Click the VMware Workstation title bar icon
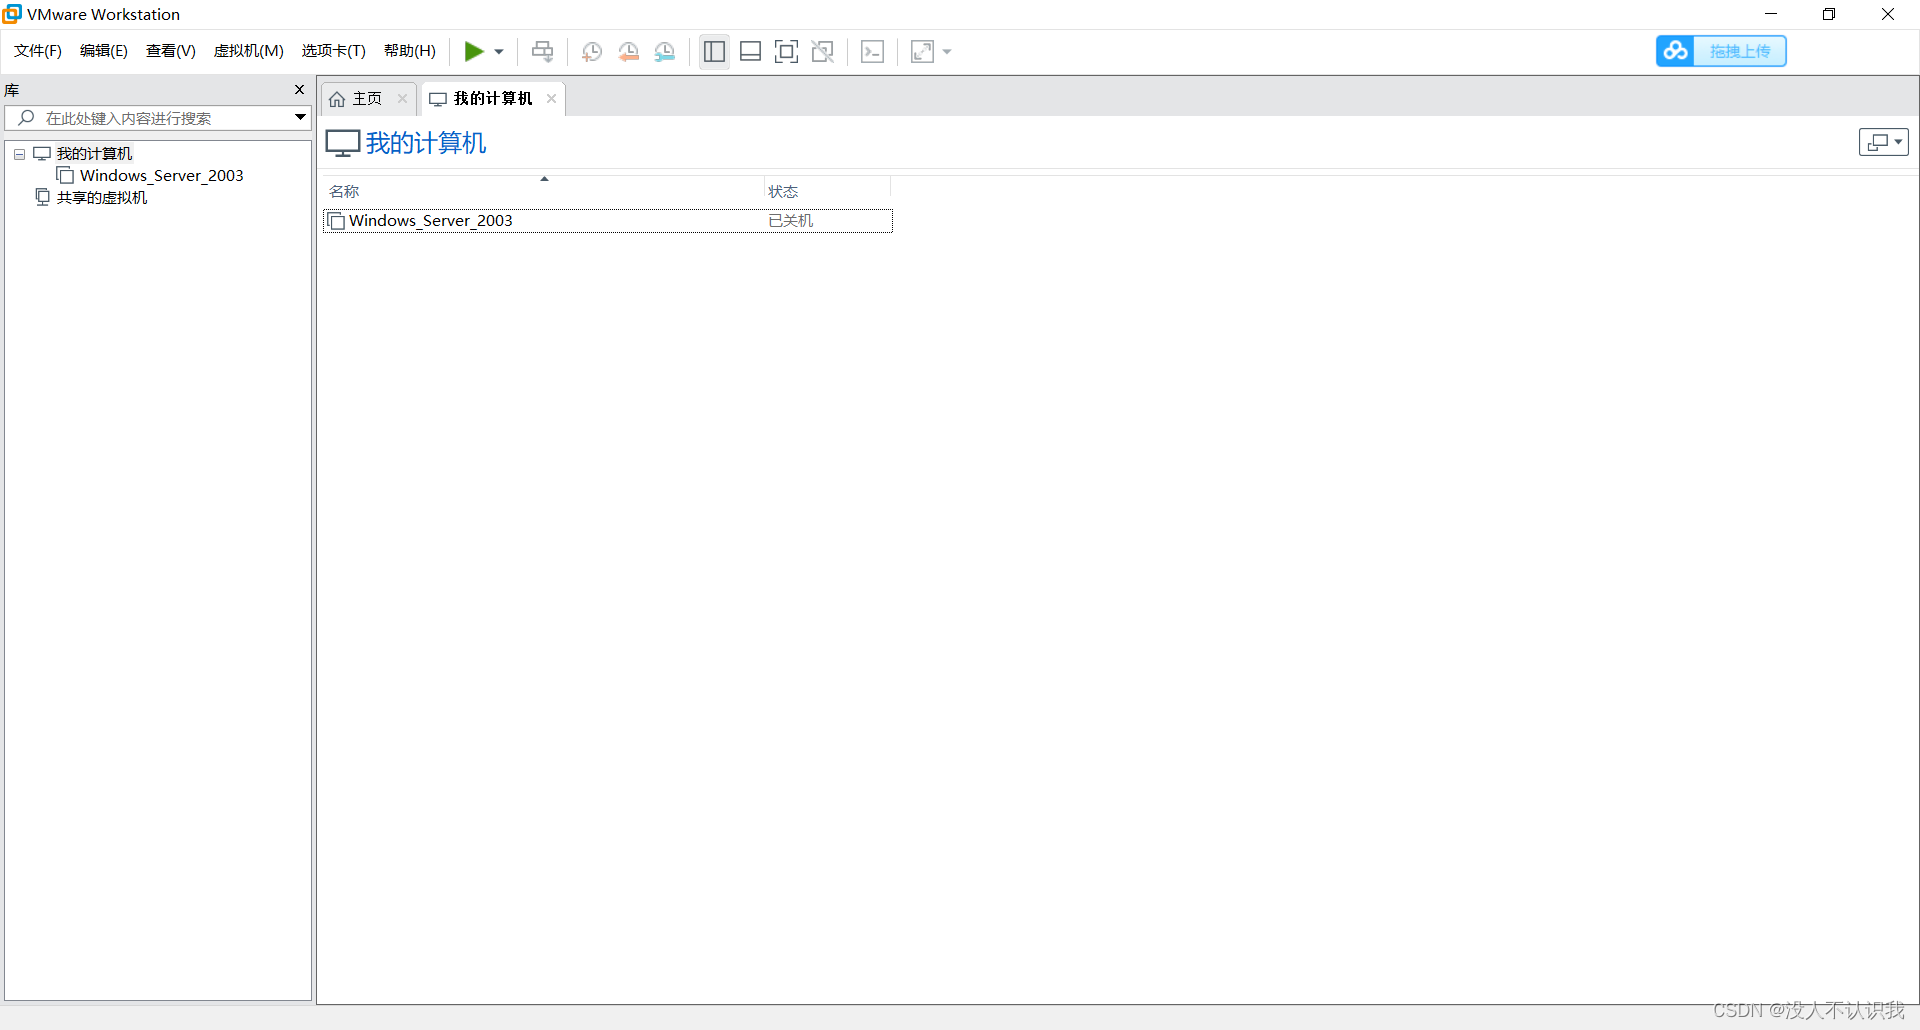The width and height of the screenshot is (1920, 1030). (x=12, y=14)
